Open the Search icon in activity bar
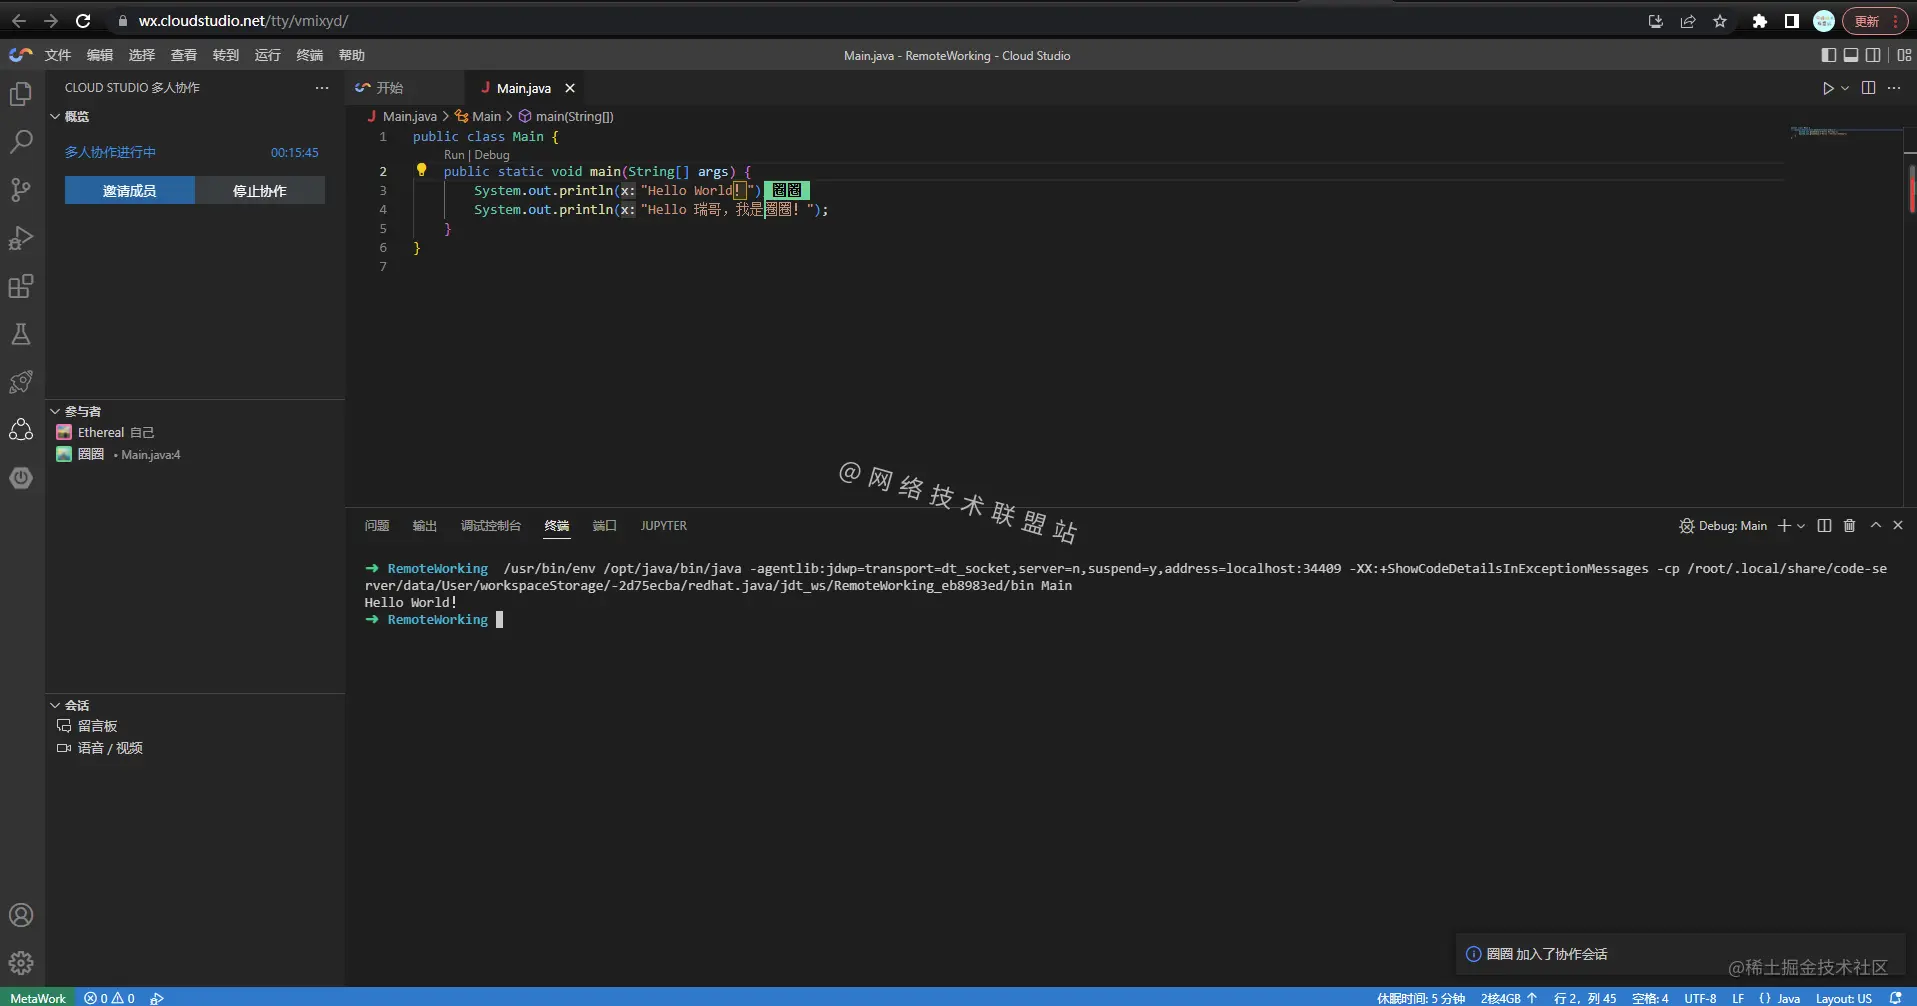Viewport: 1917px width, 1006px height. coord(21,142)
